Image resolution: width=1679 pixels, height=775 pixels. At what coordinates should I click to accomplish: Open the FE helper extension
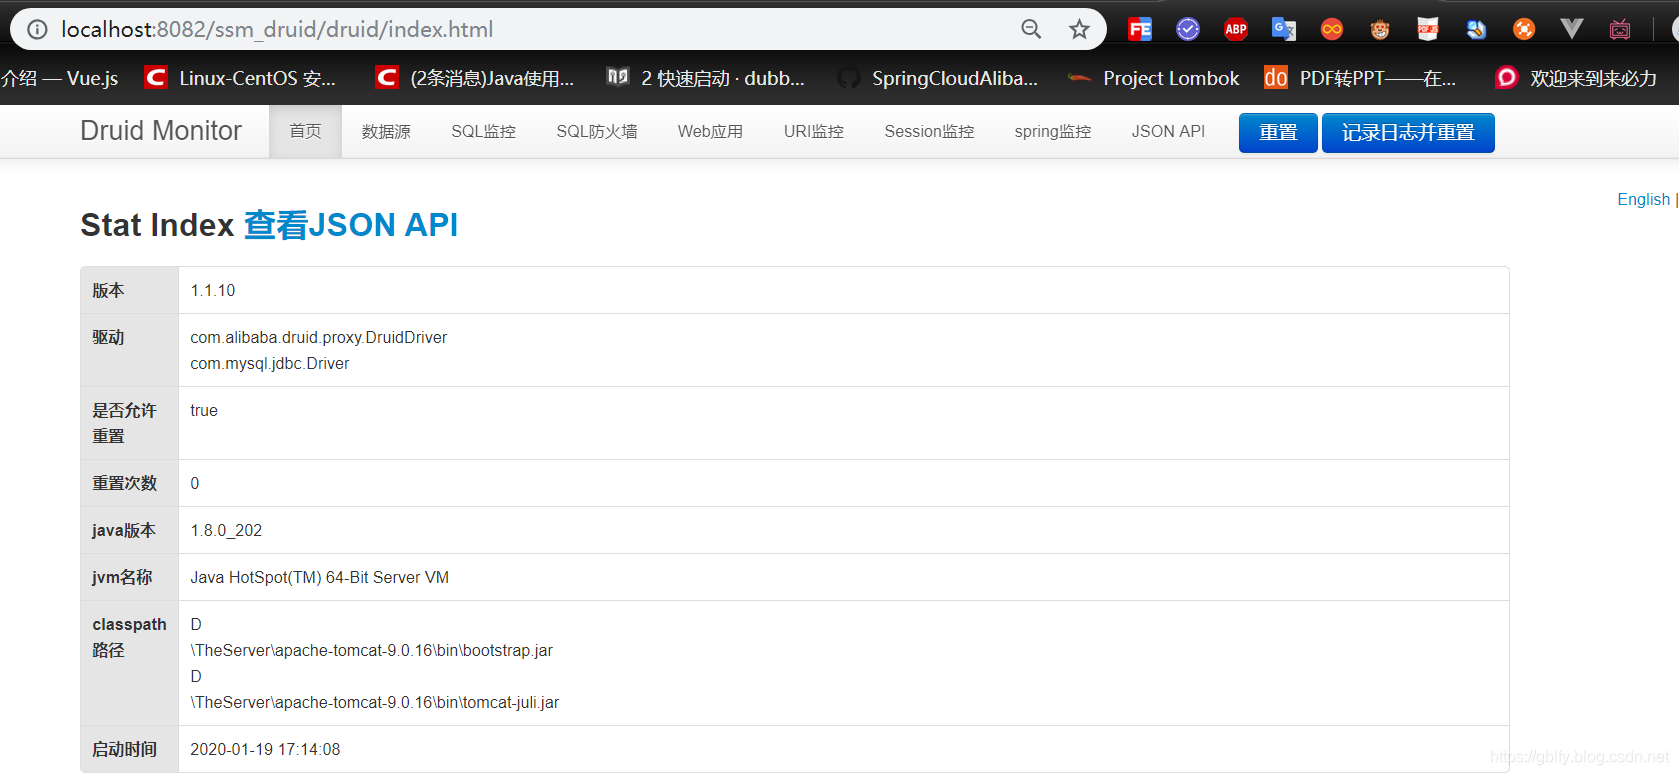[x=1140, y=29]
